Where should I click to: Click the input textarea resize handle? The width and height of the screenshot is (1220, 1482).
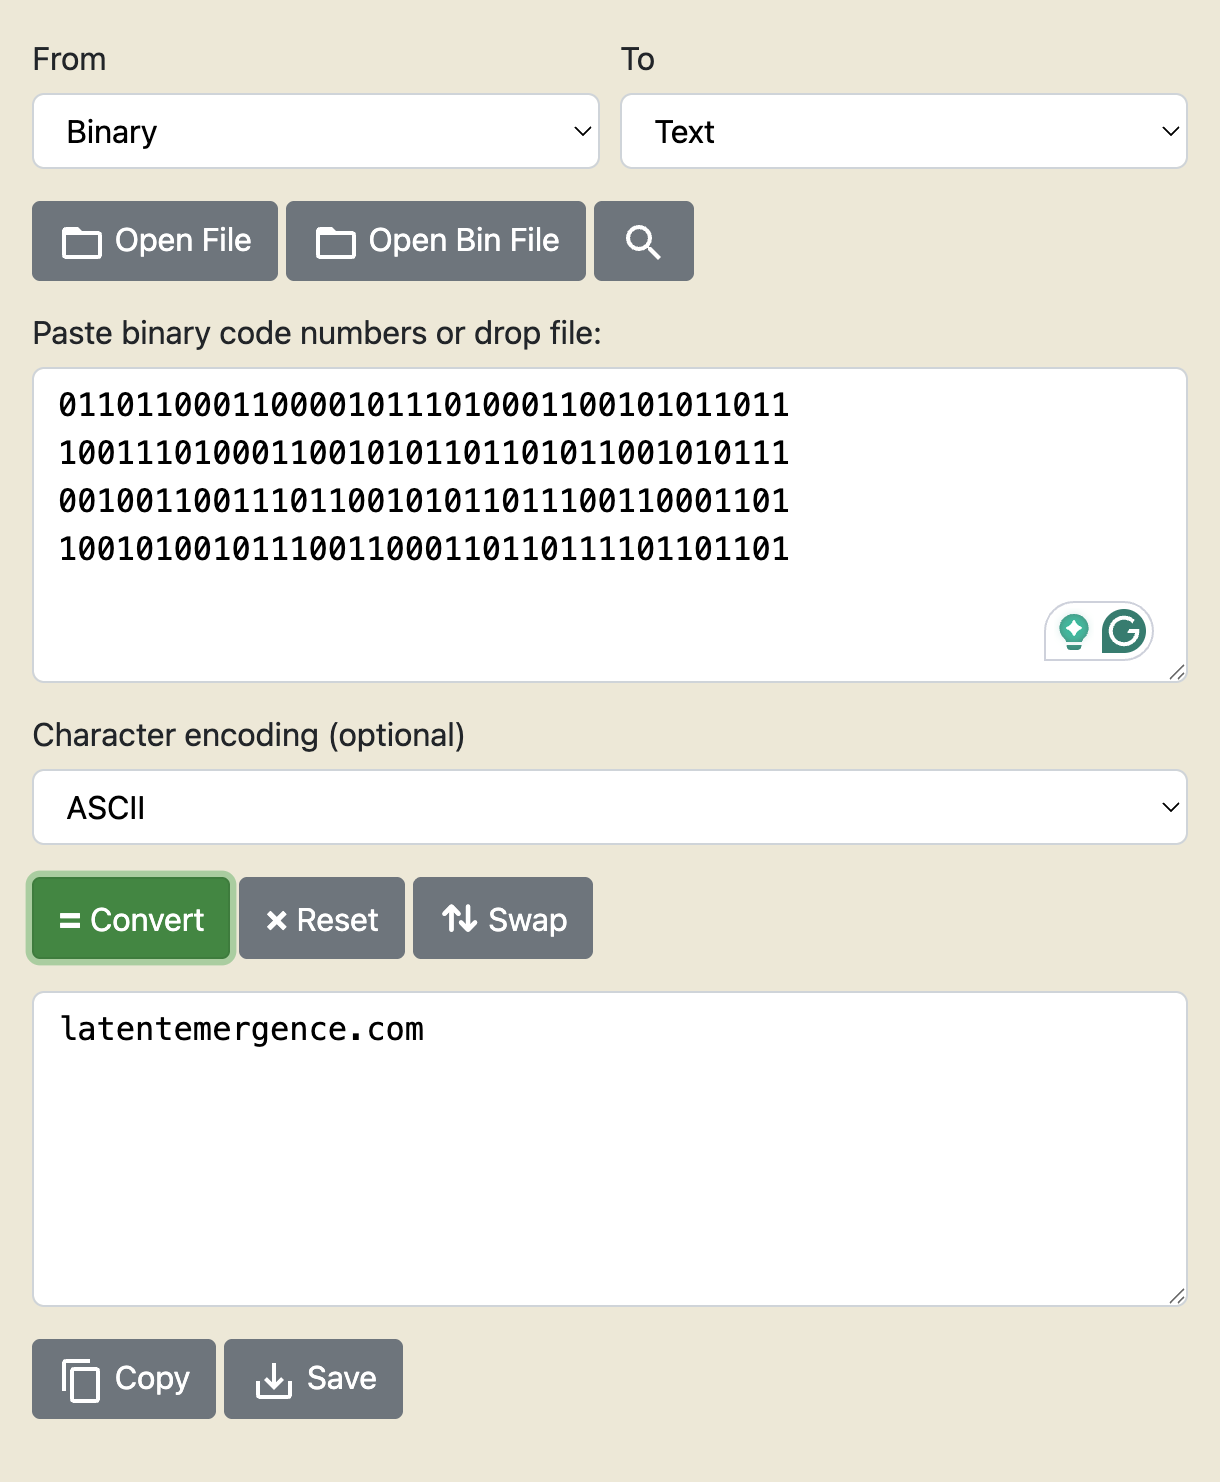1177,672
